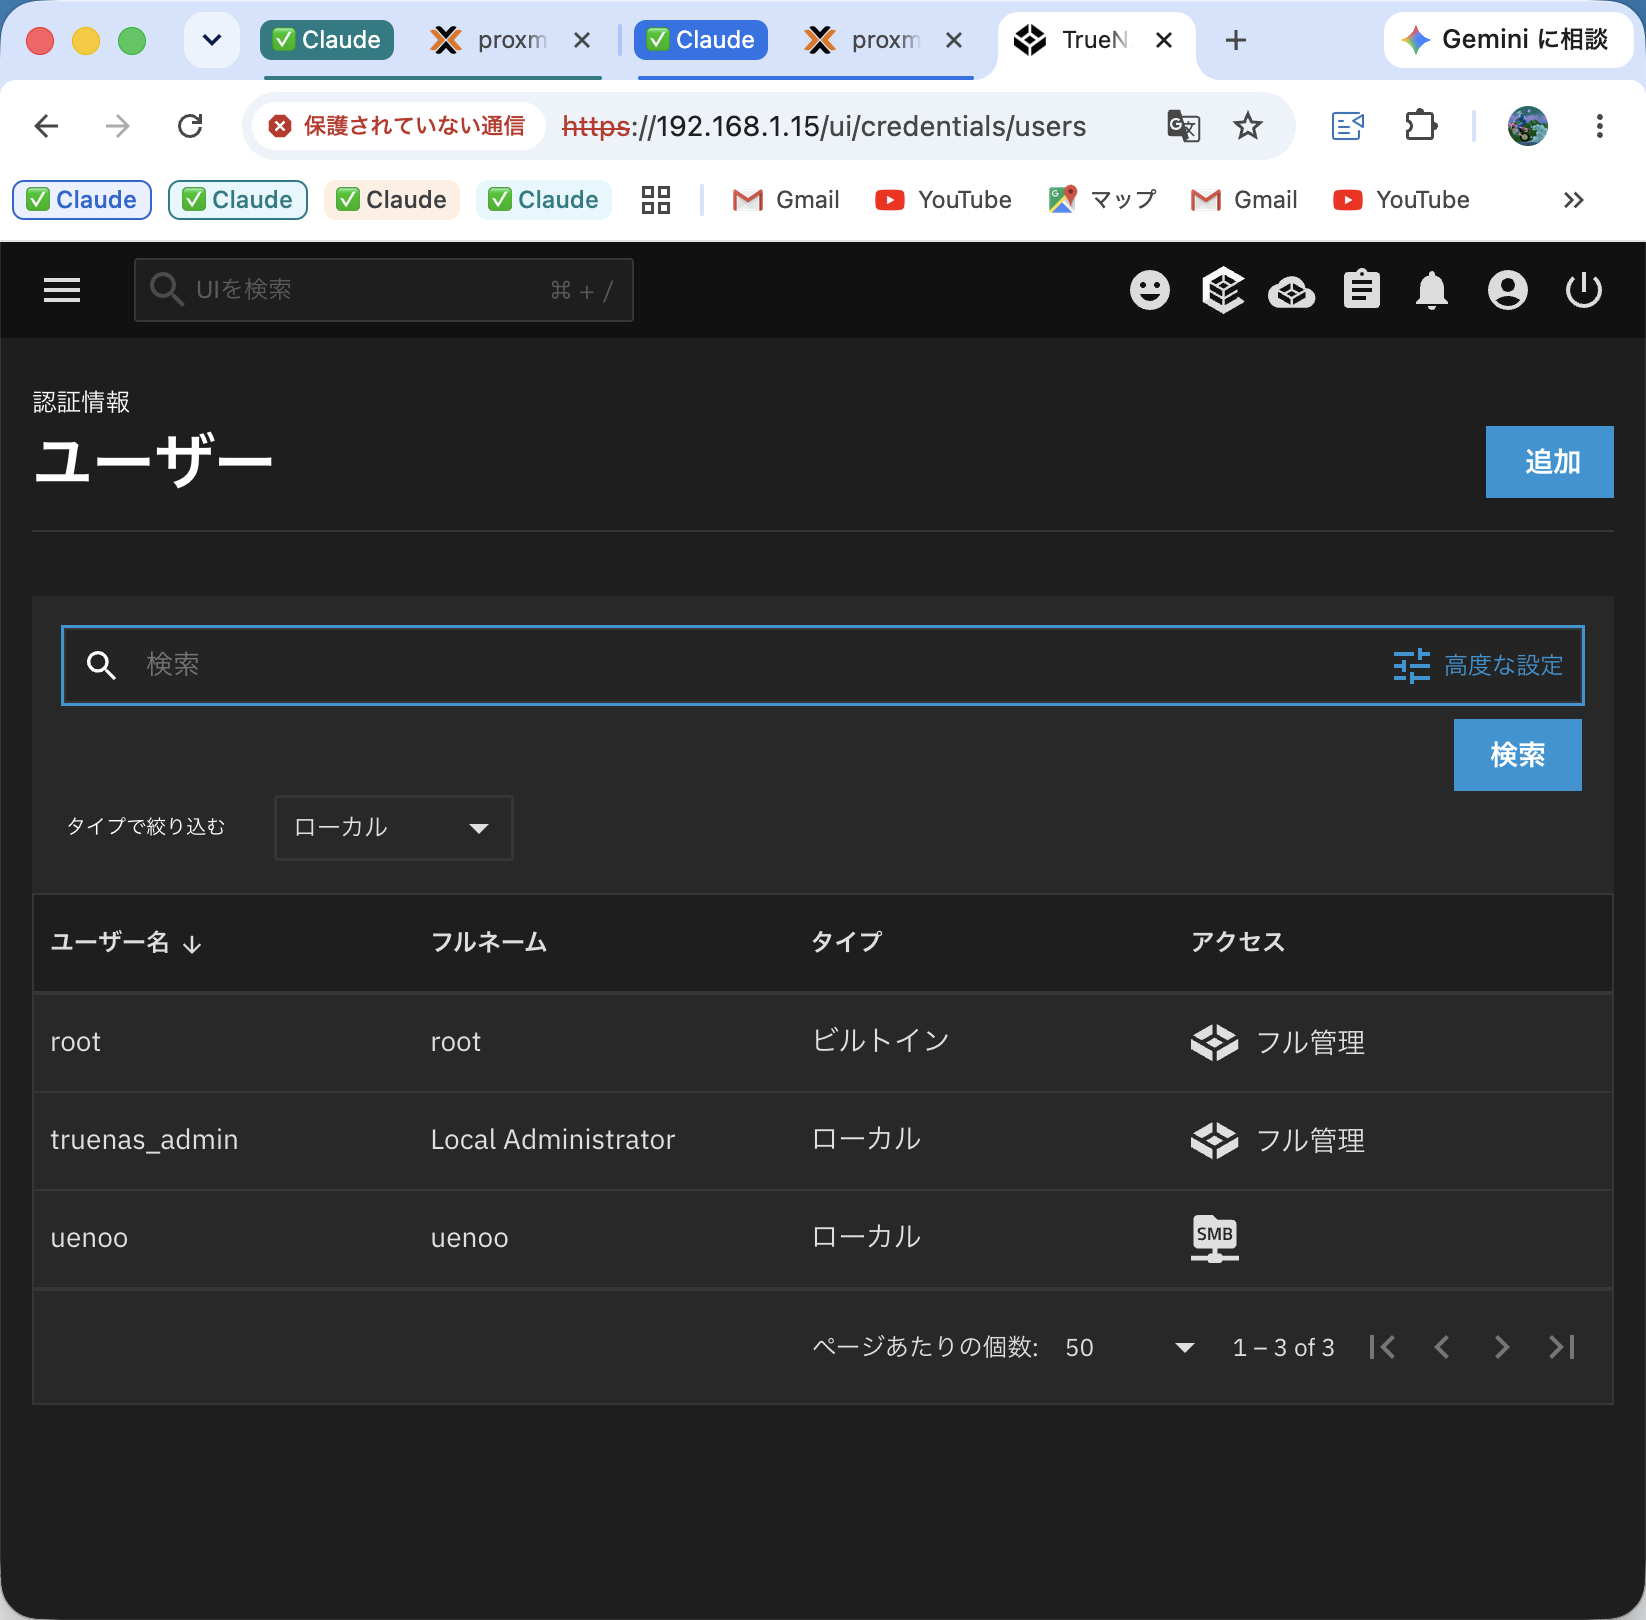Open the jobs clipboard icon
The width and height of the screenshot is (1646, 1620).
pyautogui.click(x=1362, y=290)
